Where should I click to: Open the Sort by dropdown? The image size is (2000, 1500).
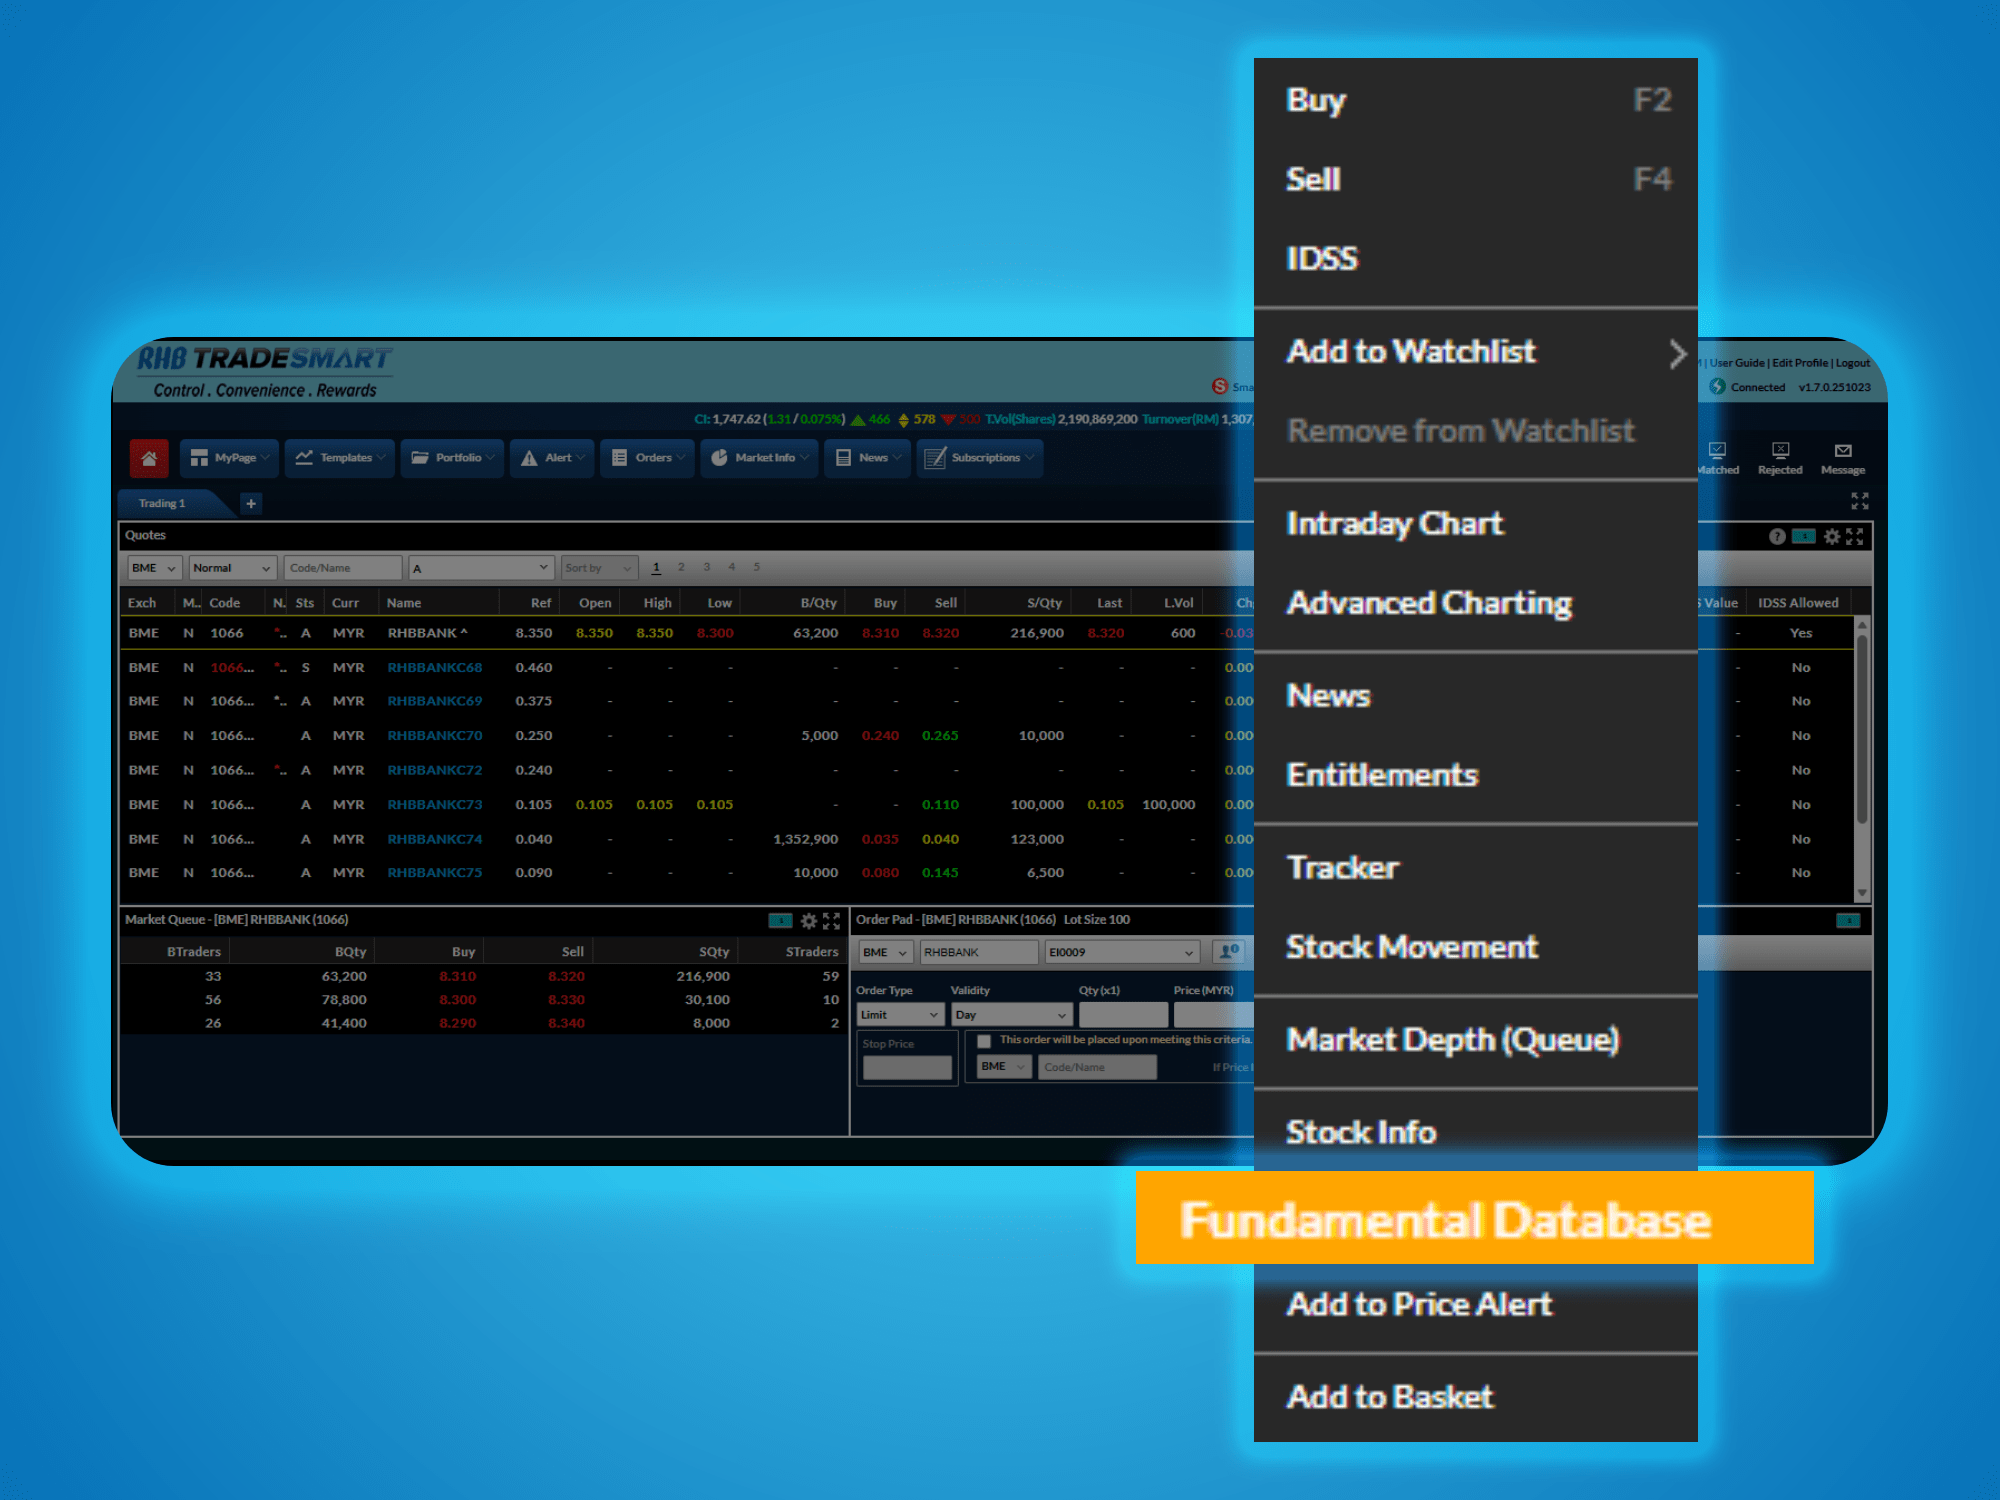pos(599,568)
